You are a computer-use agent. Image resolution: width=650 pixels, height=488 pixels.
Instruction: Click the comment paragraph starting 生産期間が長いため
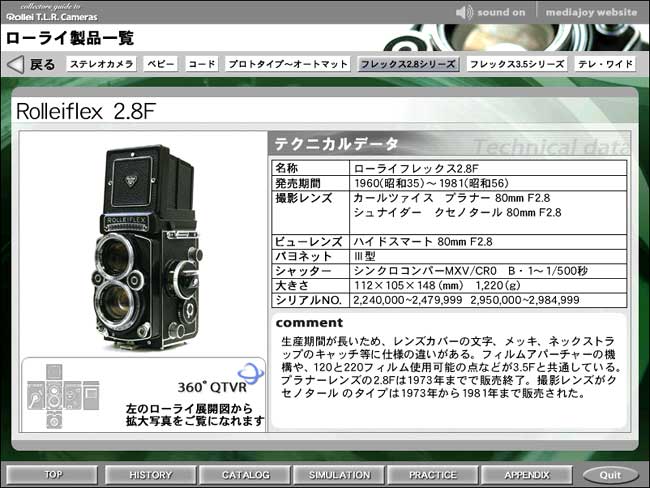tap(451, 367)
